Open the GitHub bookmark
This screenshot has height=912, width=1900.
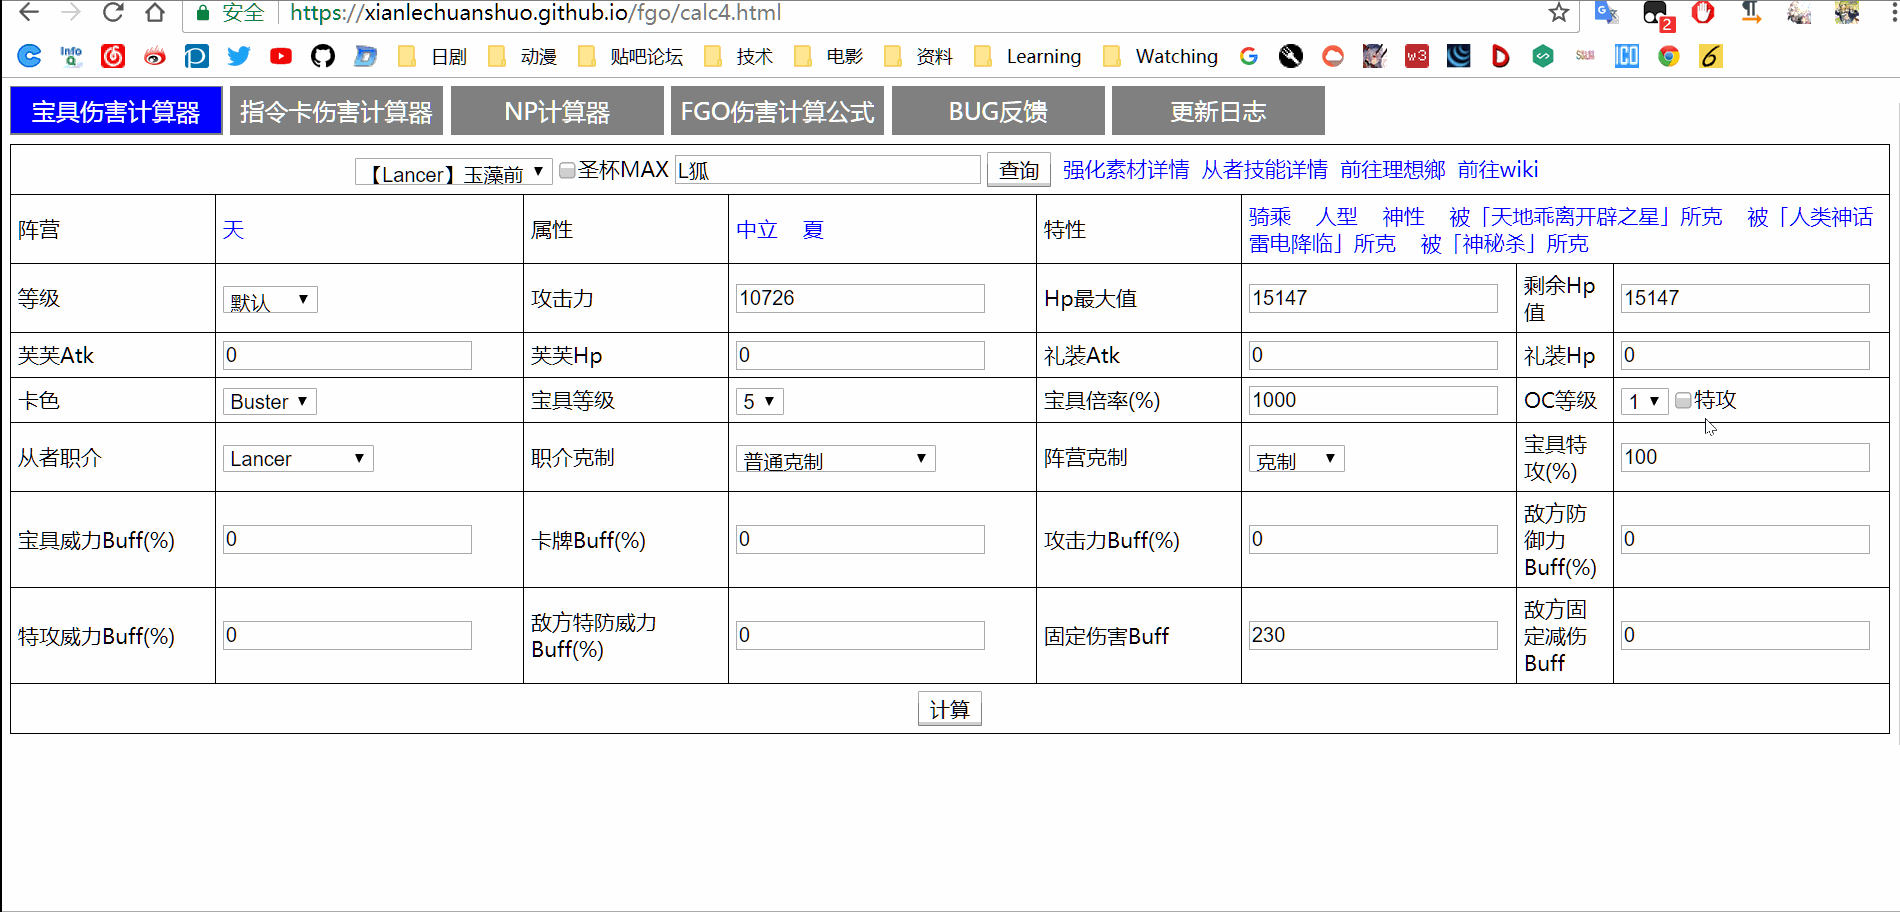[x=322, y=56]
